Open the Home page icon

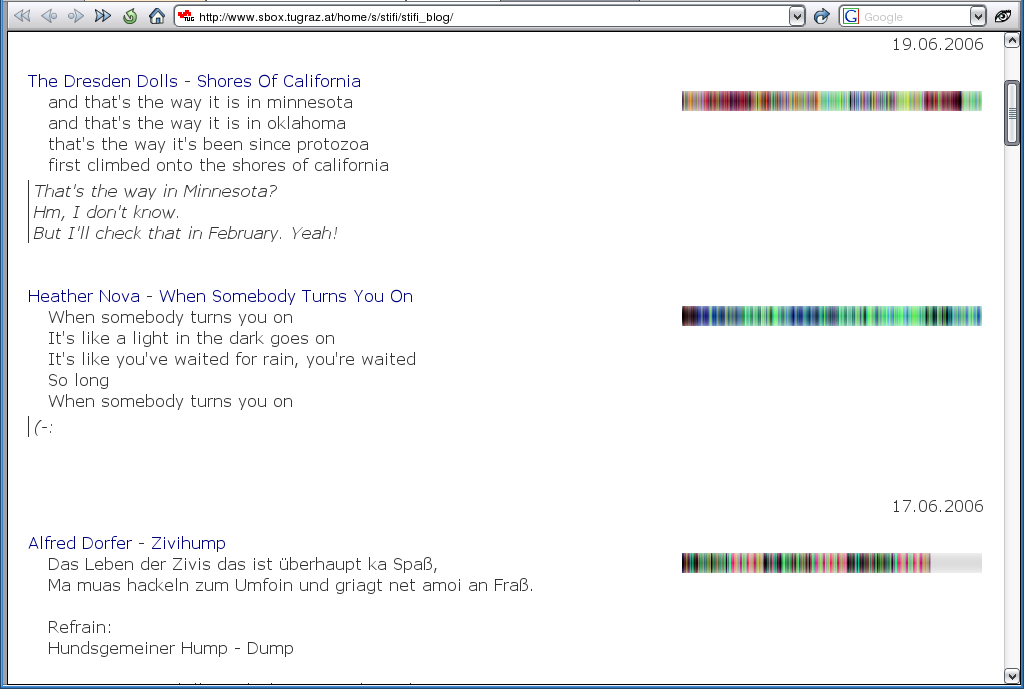click(157, 16)
